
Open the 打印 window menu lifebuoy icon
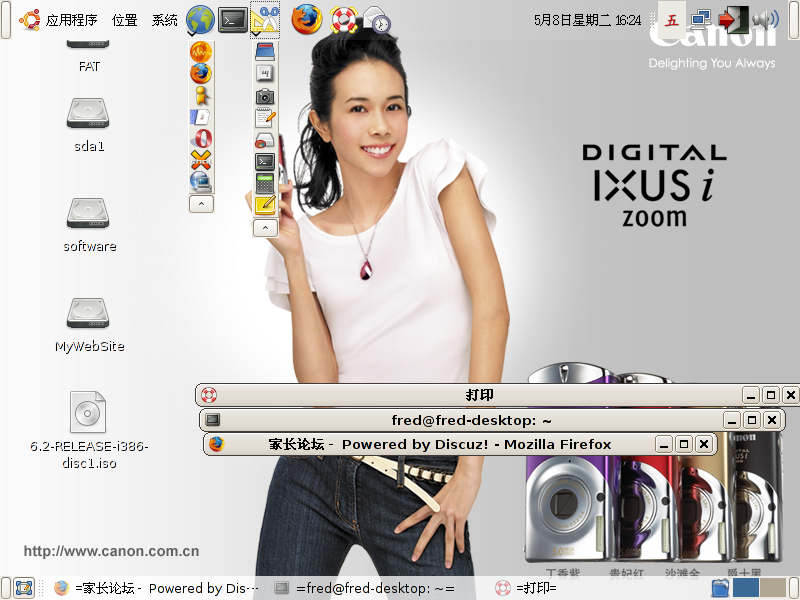coord(209,395)
